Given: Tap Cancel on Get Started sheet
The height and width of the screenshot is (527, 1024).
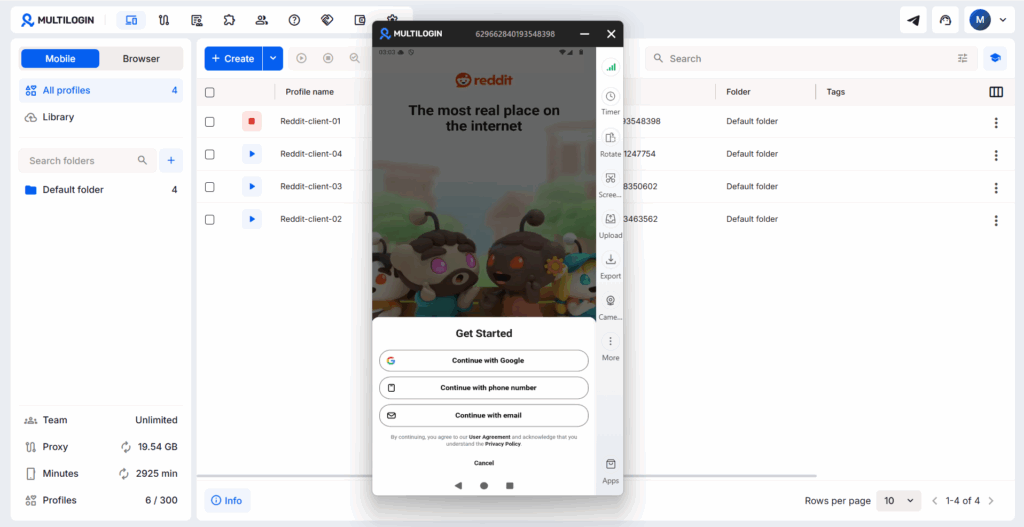Looking at the screenshot, I should click(484, 463).
